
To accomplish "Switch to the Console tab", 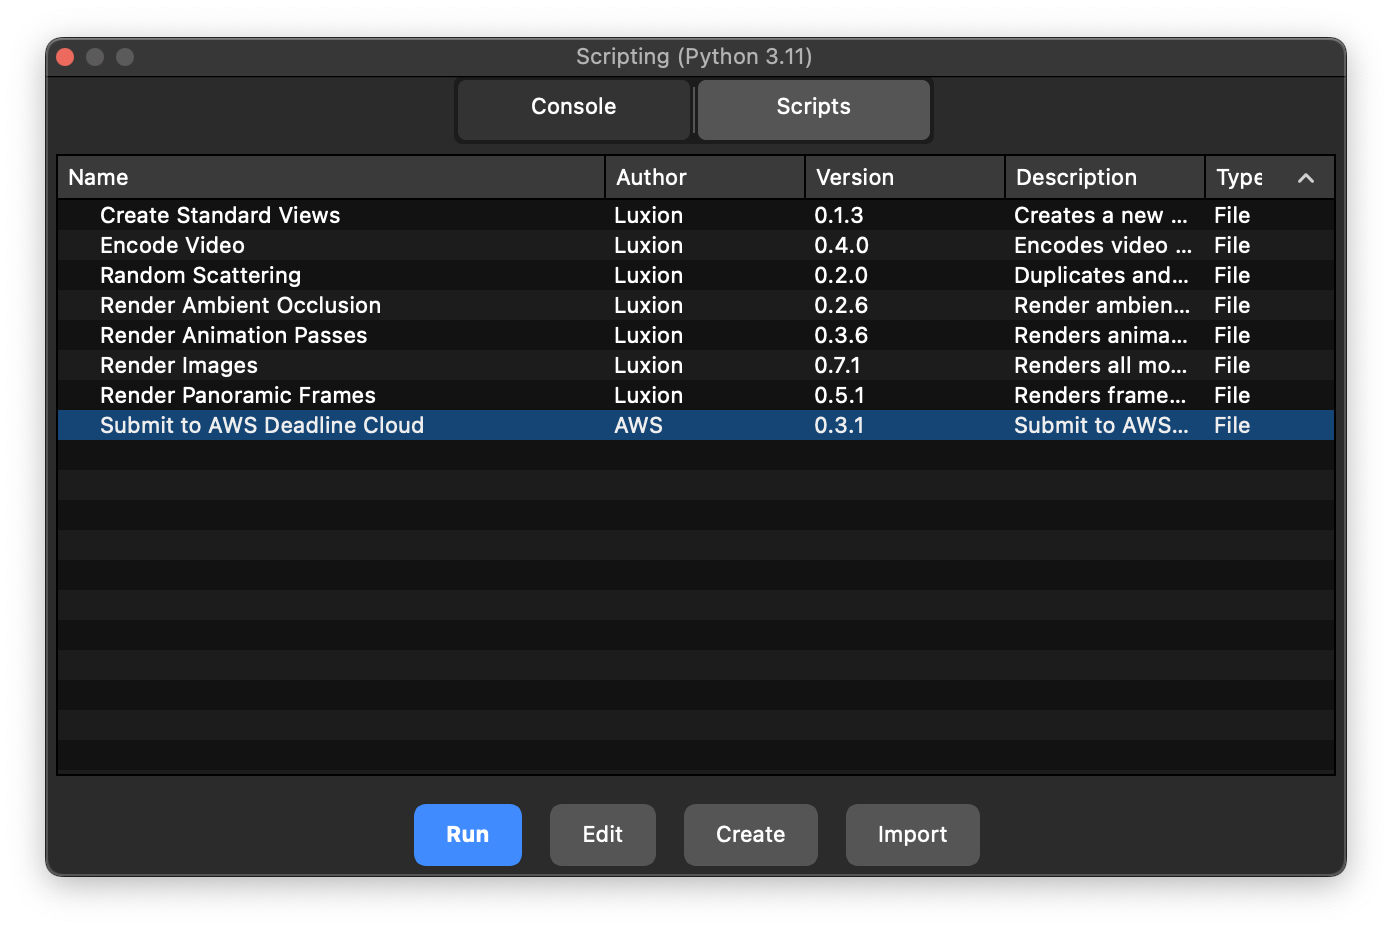I will click(x=572, y=106).
